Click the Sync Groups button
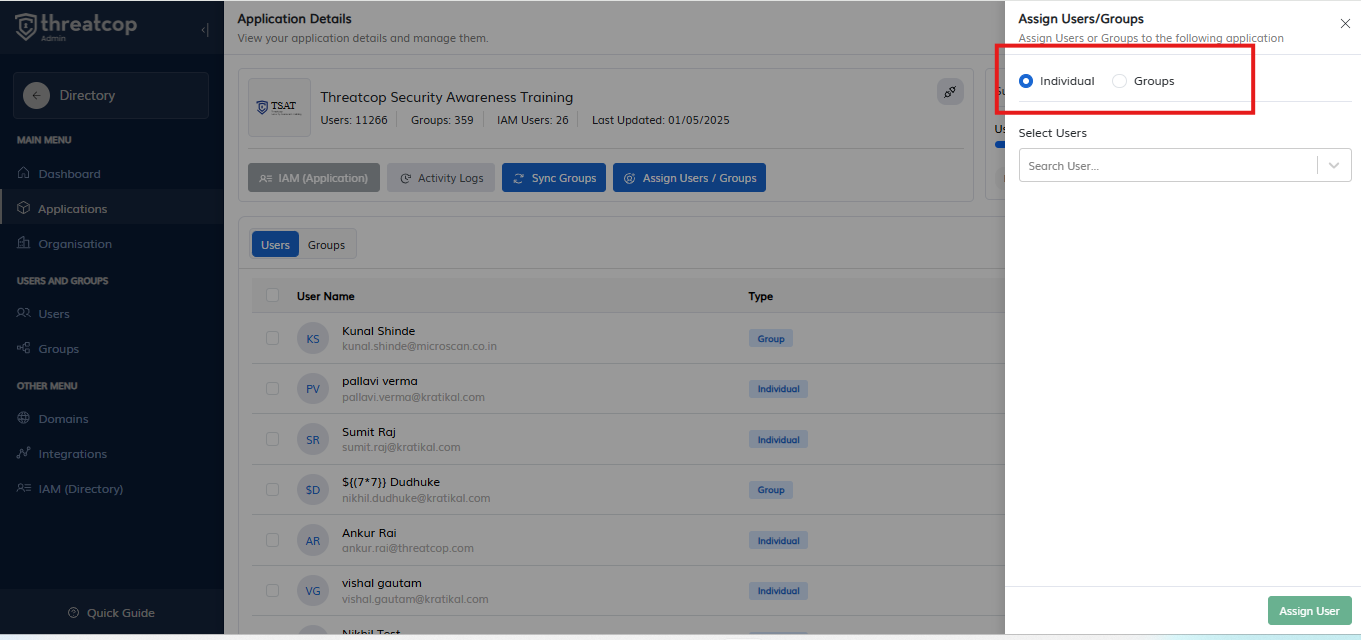 tap(554, 178)
